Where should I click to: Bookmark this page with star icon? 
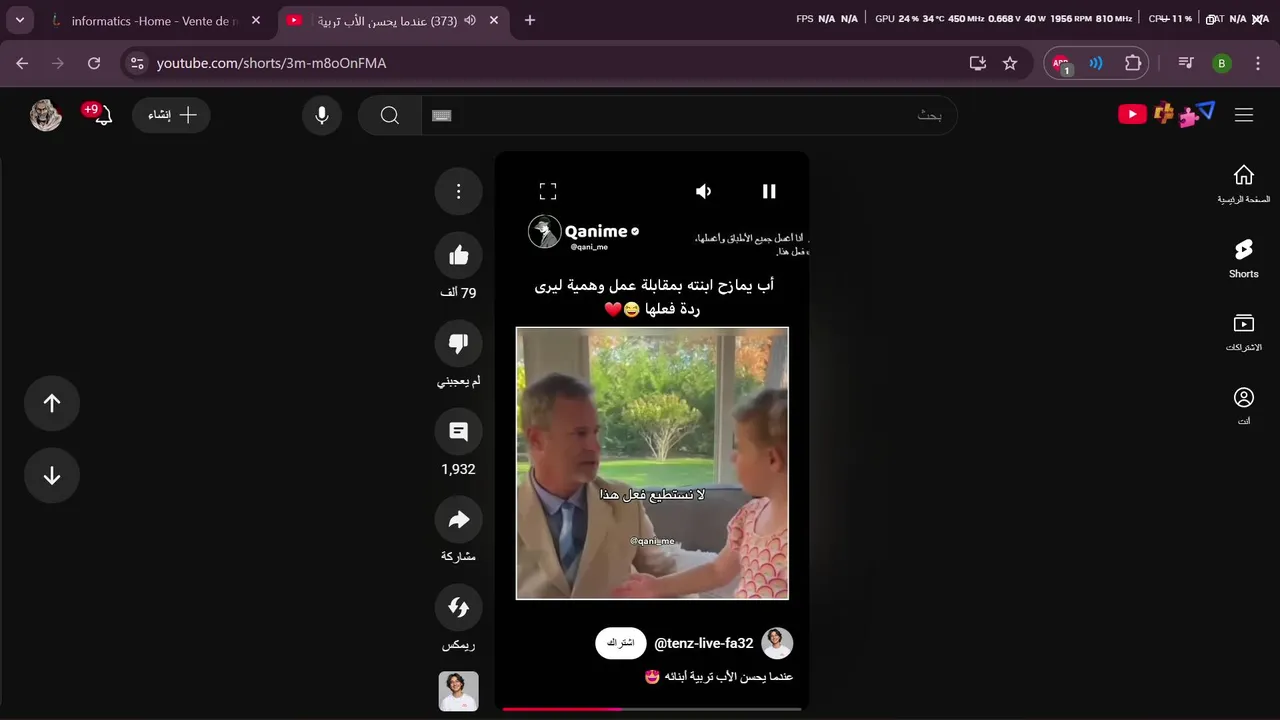tap(1010, 63)
